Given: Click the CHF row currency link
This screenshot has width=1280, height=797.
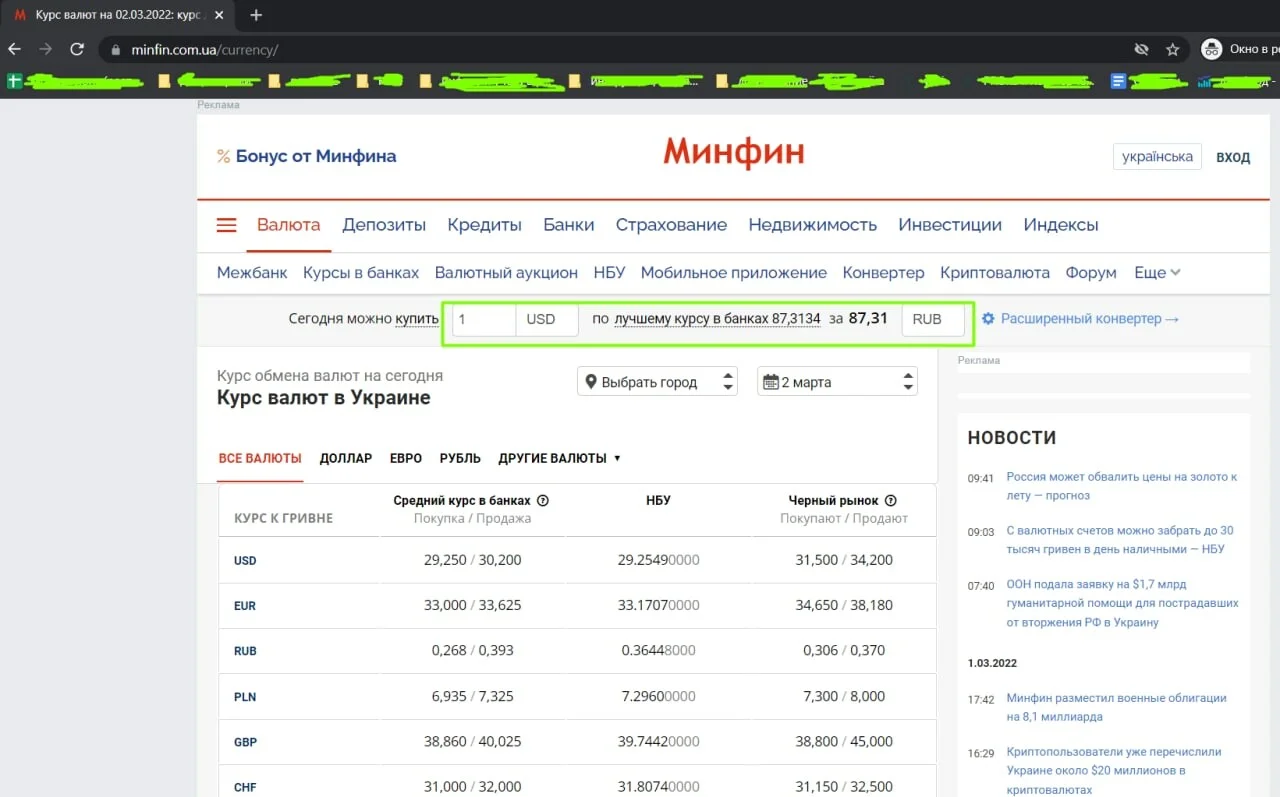Looking at the screenshot, I should (x=245, y=788).
